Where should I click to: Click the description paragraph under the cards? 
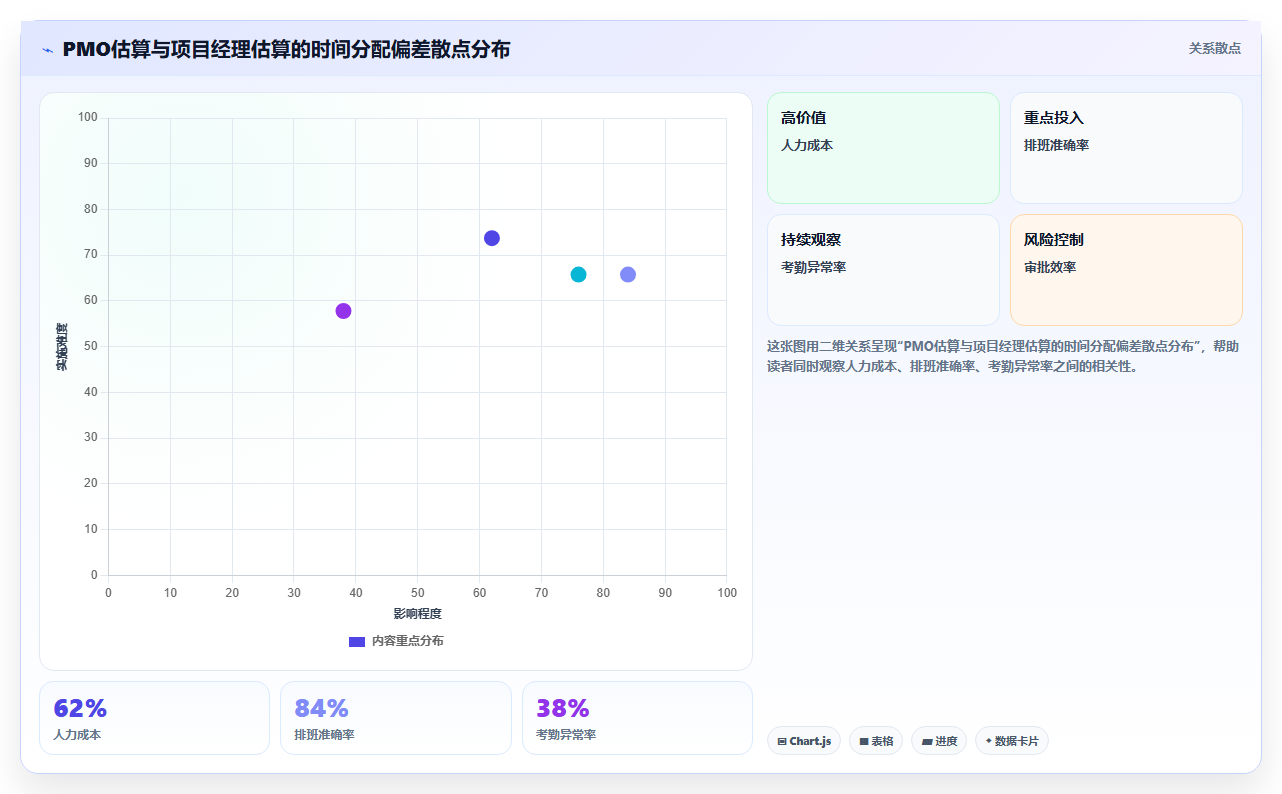[1004, 356]
